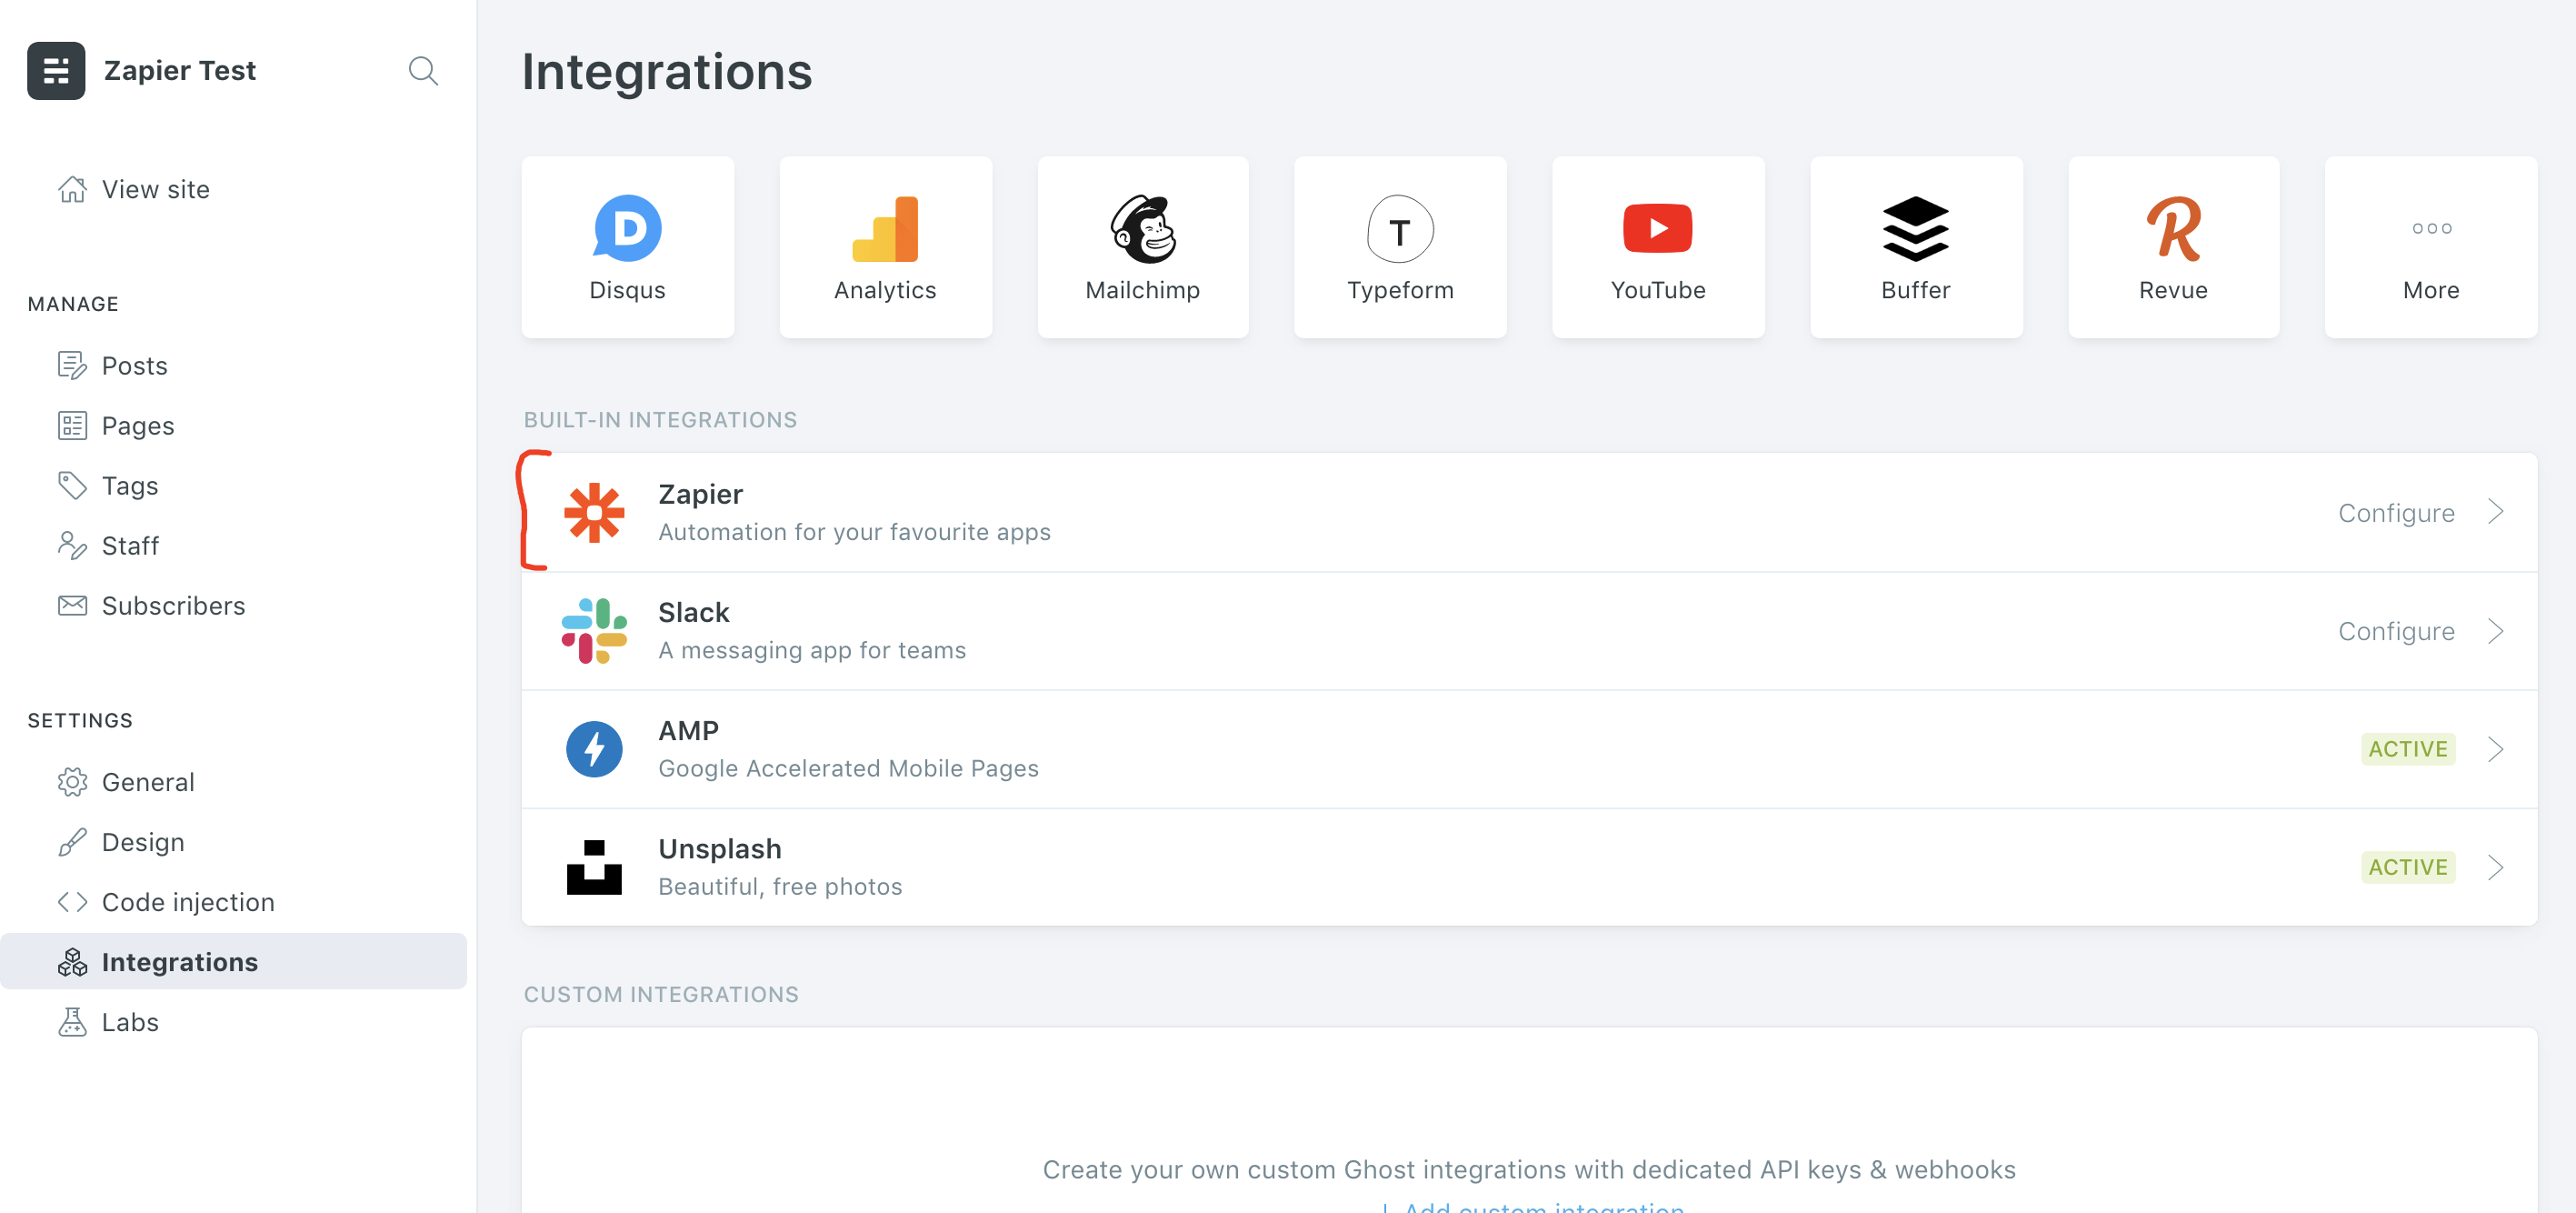Click the Integrations cubes icon
Screen dimensions: 2576x1213
[x=72, y=961]
